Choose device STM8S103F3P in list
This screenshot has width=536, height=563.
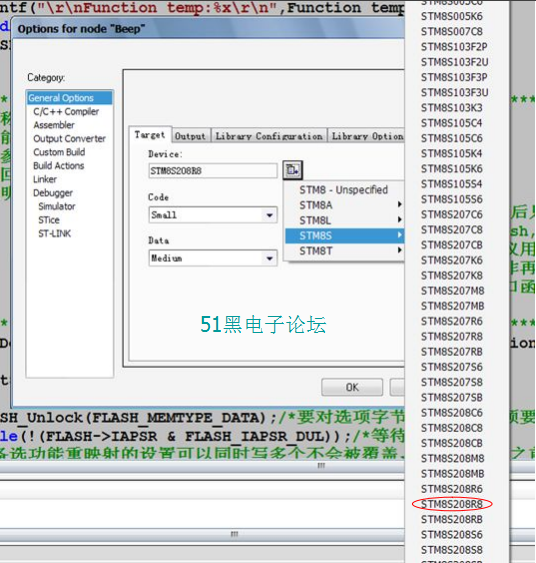coord(455,77)
